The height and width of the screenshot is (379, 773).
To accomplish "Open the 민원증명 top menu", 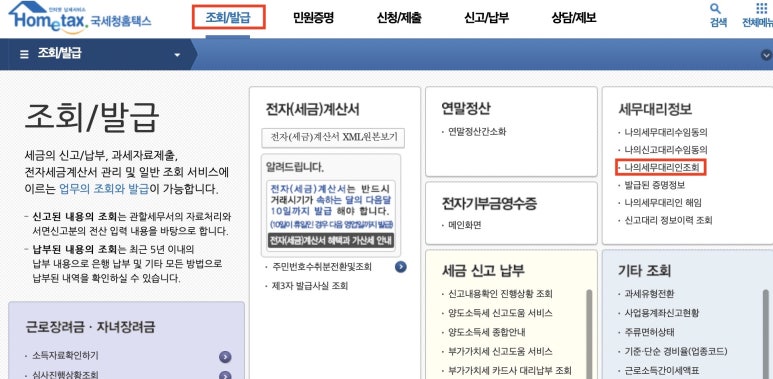I will 314,18.
